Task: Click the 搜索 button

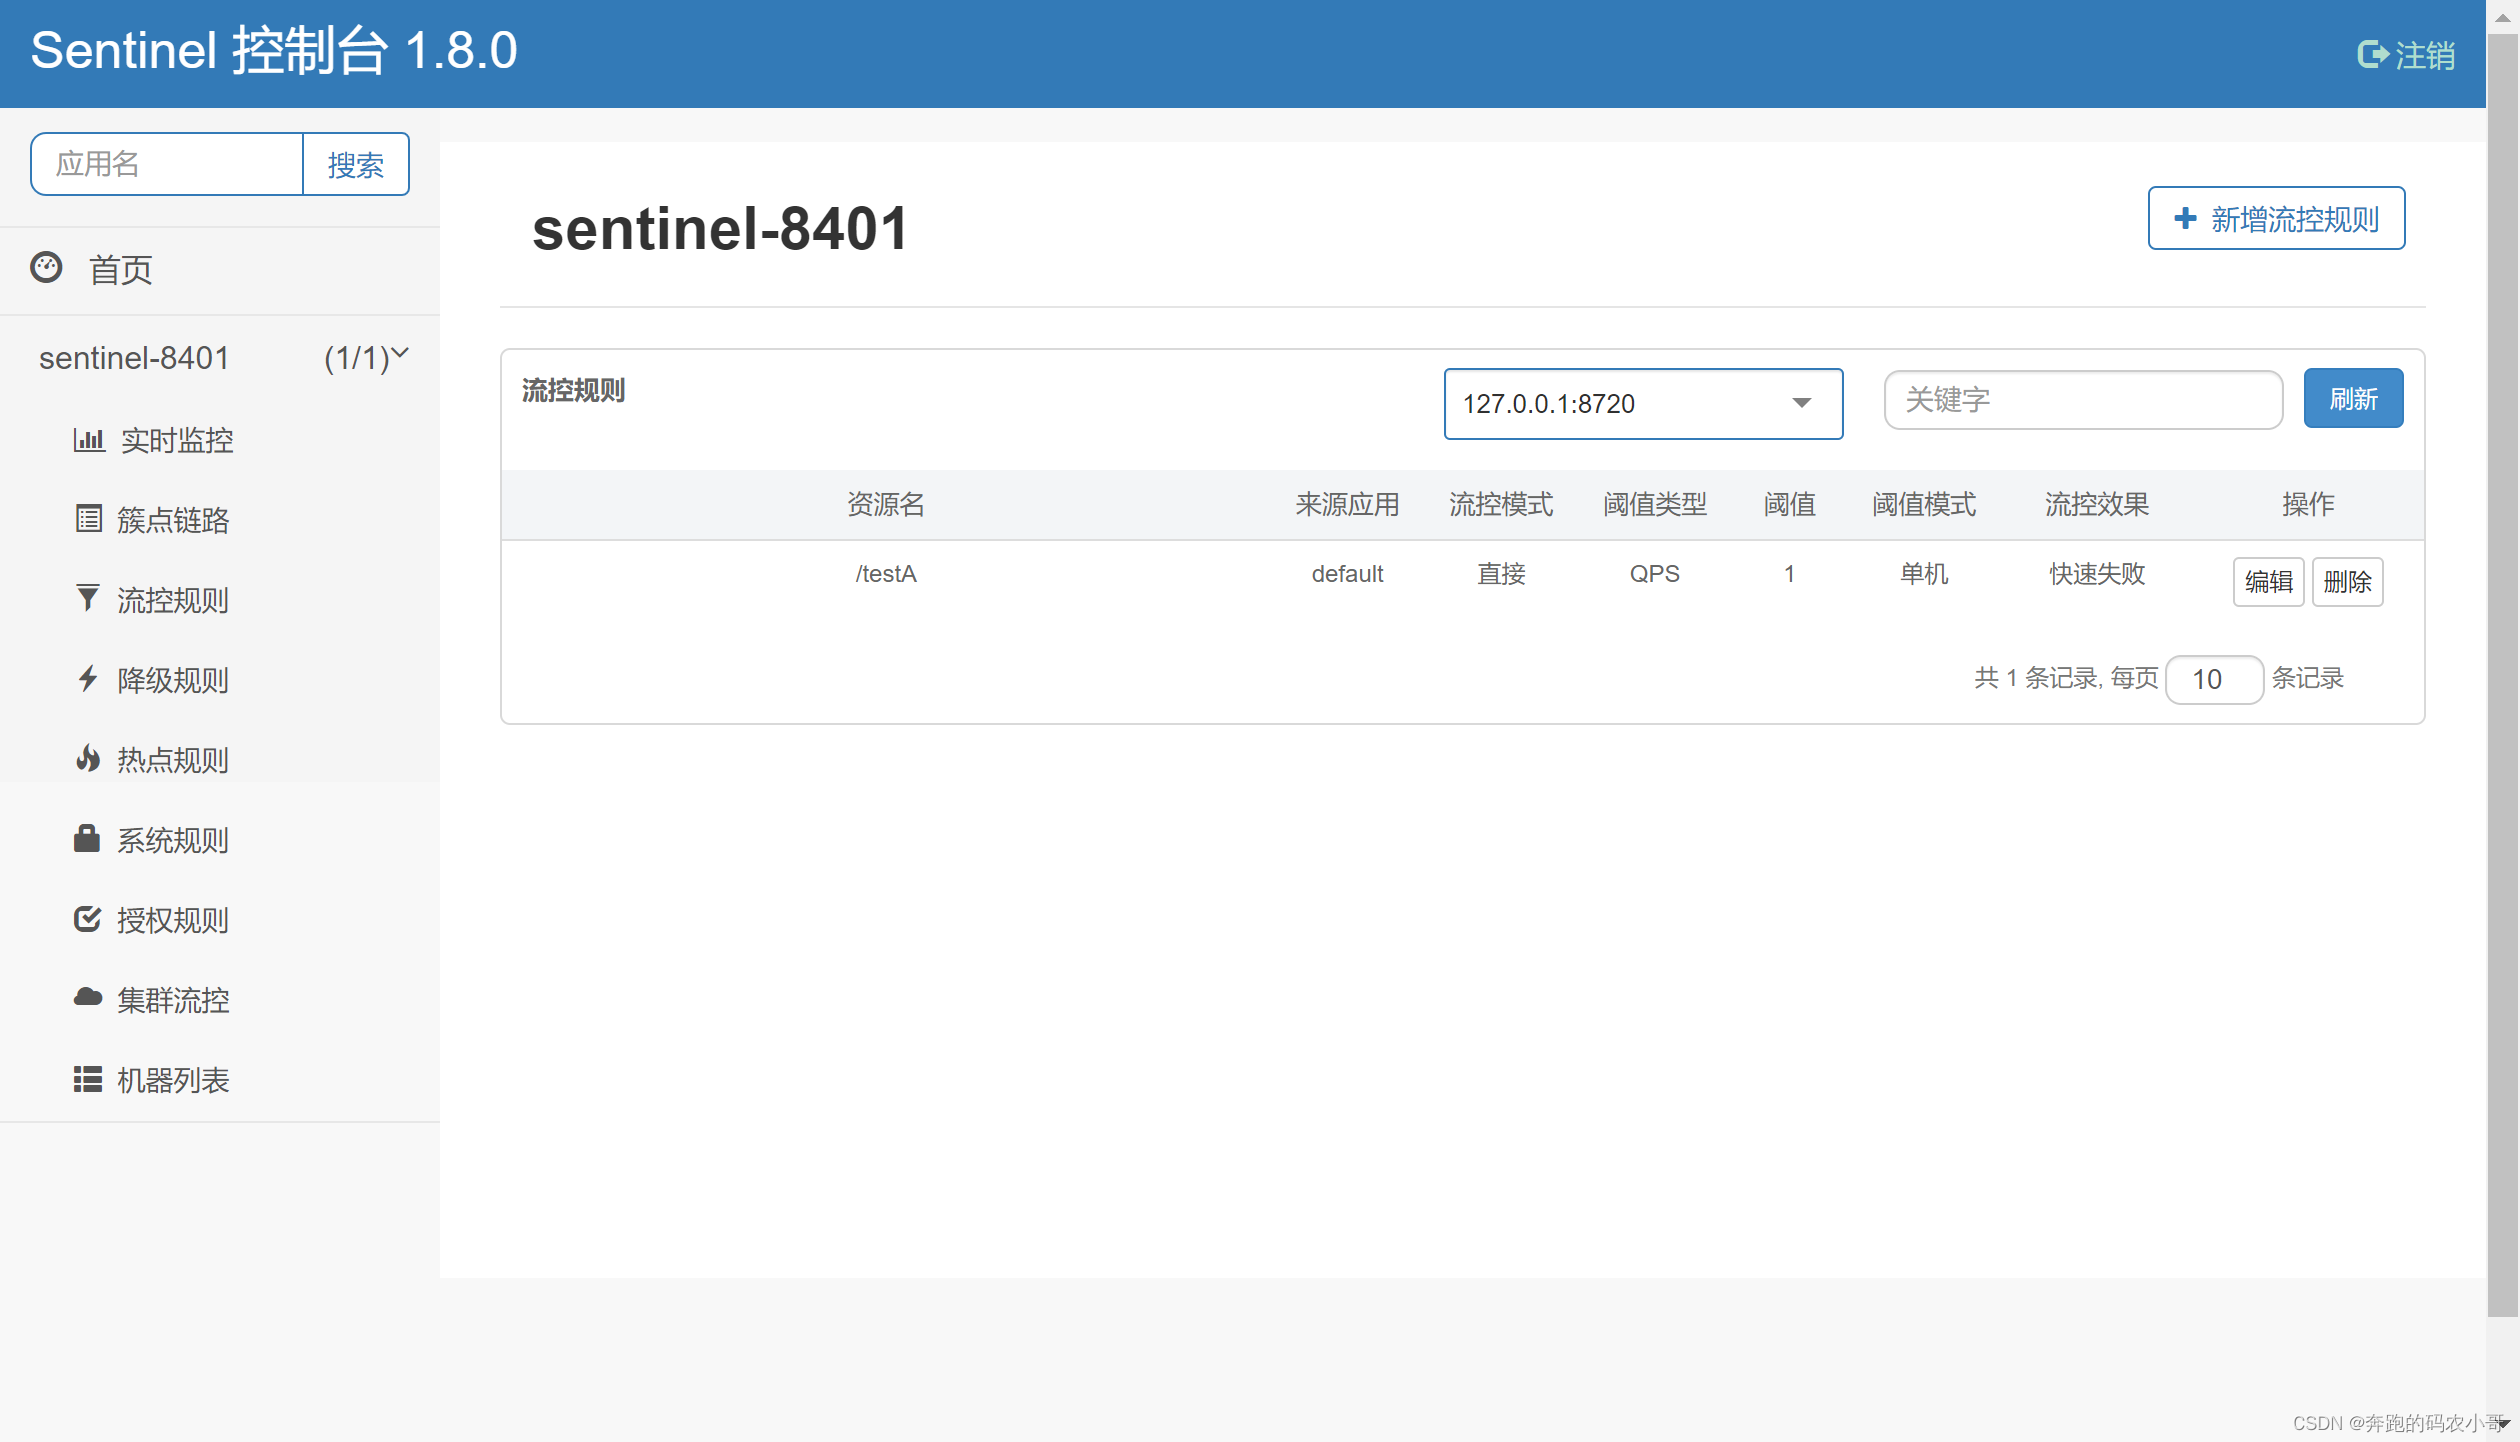Action: pos(356,164)
